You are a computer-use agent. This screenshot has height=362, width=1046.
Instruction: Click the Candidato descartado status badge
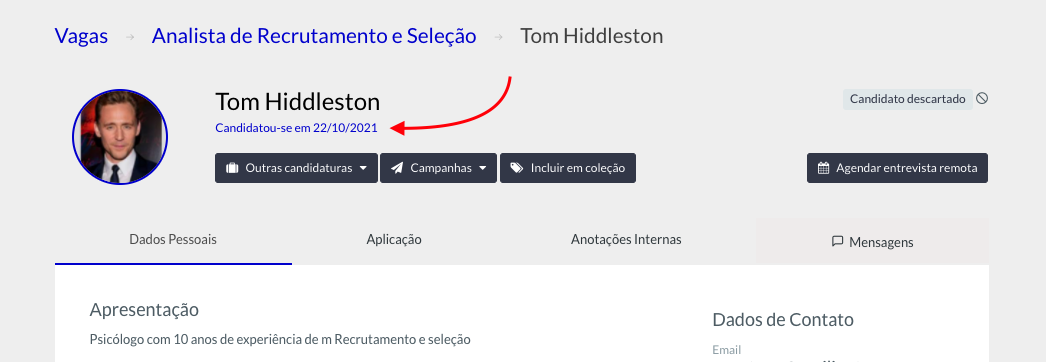(908, 99)
